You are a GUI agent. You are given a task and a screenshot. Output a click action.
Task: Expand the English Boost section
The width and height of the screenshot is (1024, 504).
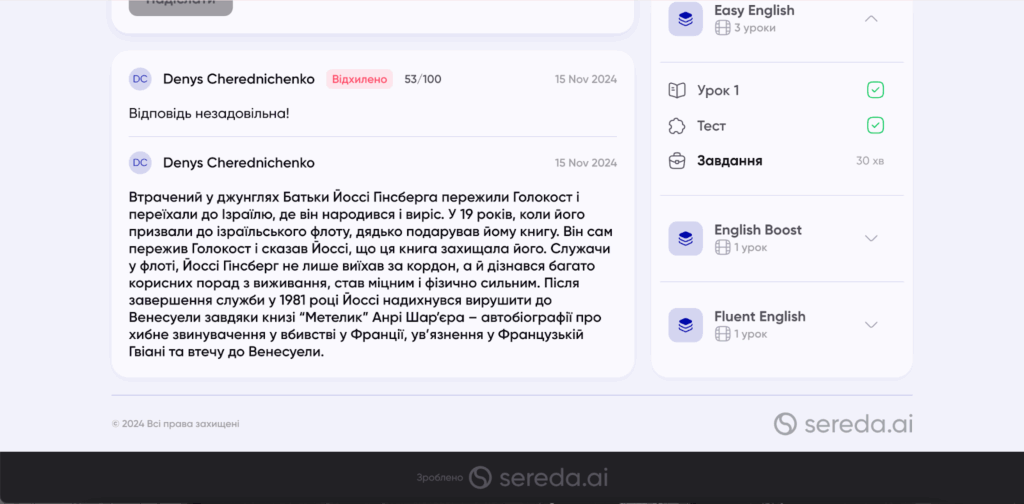coord(871,238)
